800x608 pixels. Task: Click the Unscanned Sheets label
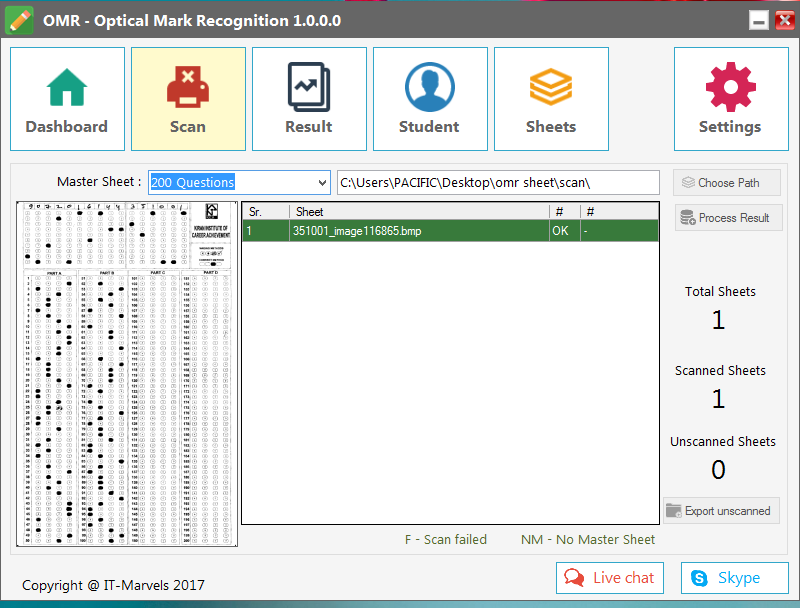click(722, 441)
